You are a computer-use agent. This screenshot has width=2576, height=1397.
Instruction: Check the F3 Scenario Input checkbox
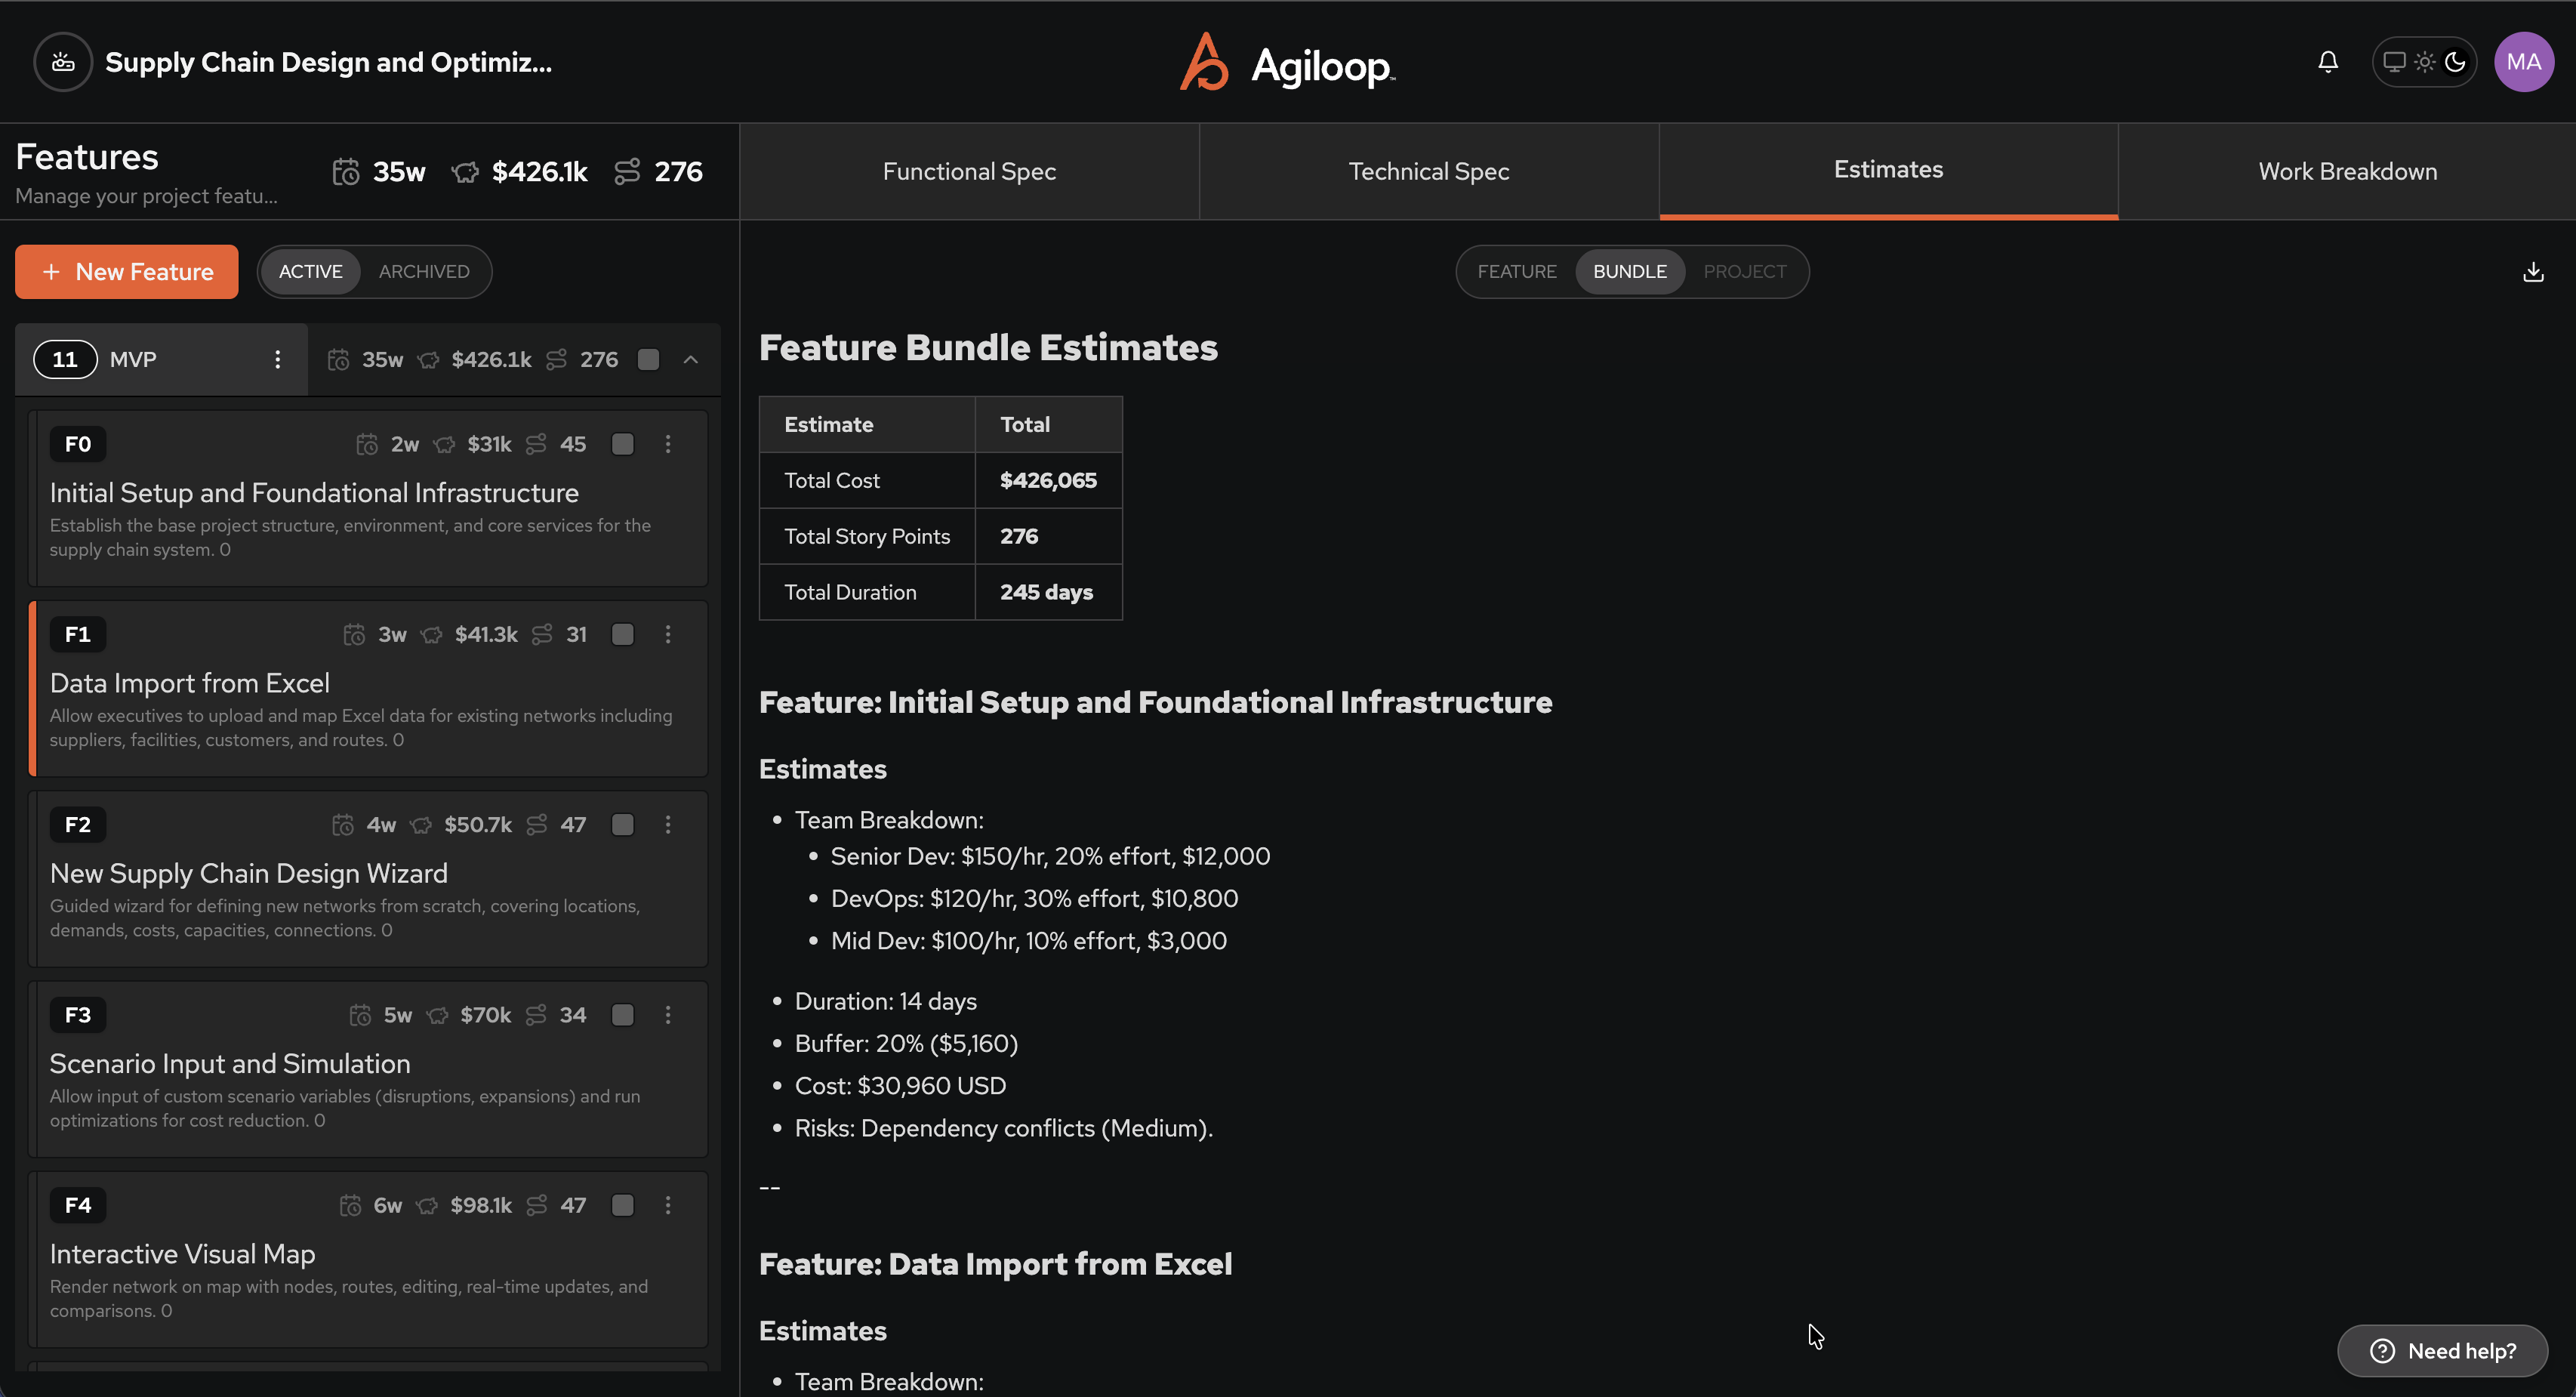click(622, 1015)
